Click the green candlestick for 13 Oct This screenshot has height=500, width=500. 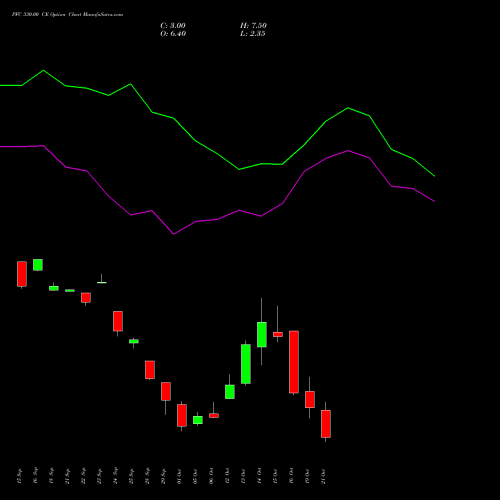(x=246, y=364)
